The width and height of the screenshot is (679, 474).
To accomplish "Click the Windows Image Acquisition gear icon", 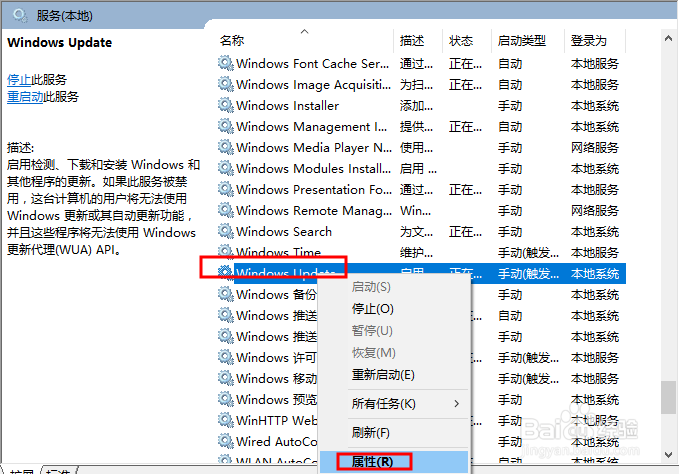I will click(x=226, y=84).
